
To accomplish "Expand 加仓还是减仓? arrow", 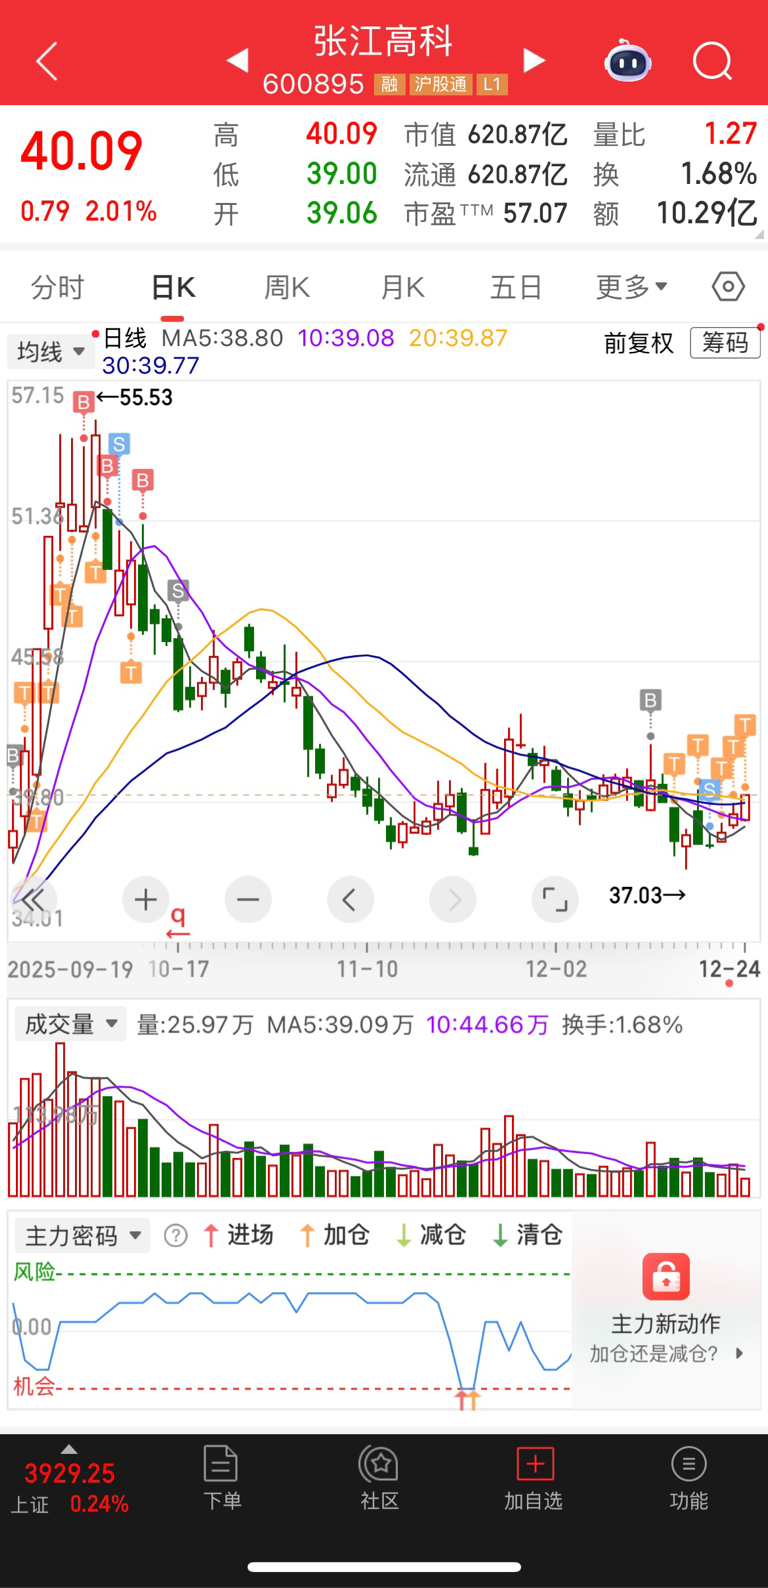I will 739,1354.
